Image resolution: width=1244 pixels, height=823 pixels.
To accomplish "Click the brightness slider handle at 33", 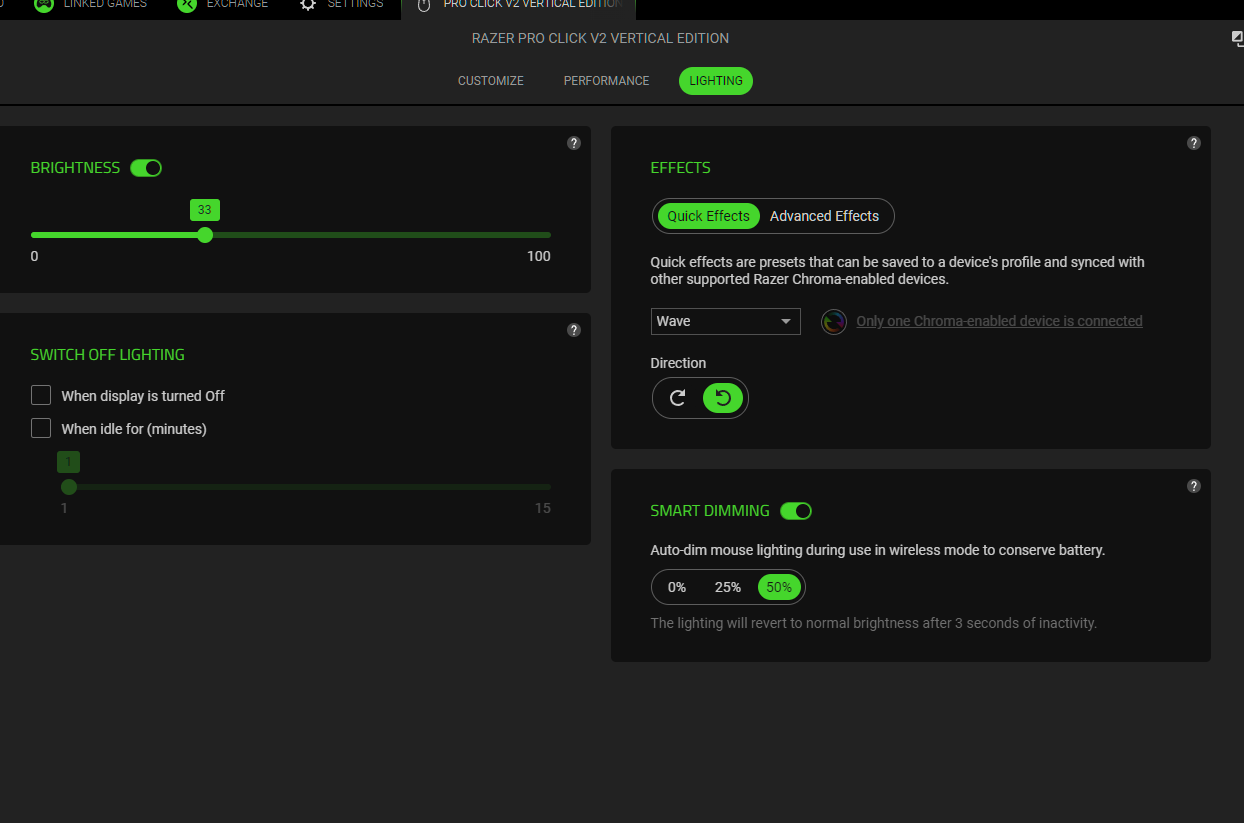I will coord(205,235).
